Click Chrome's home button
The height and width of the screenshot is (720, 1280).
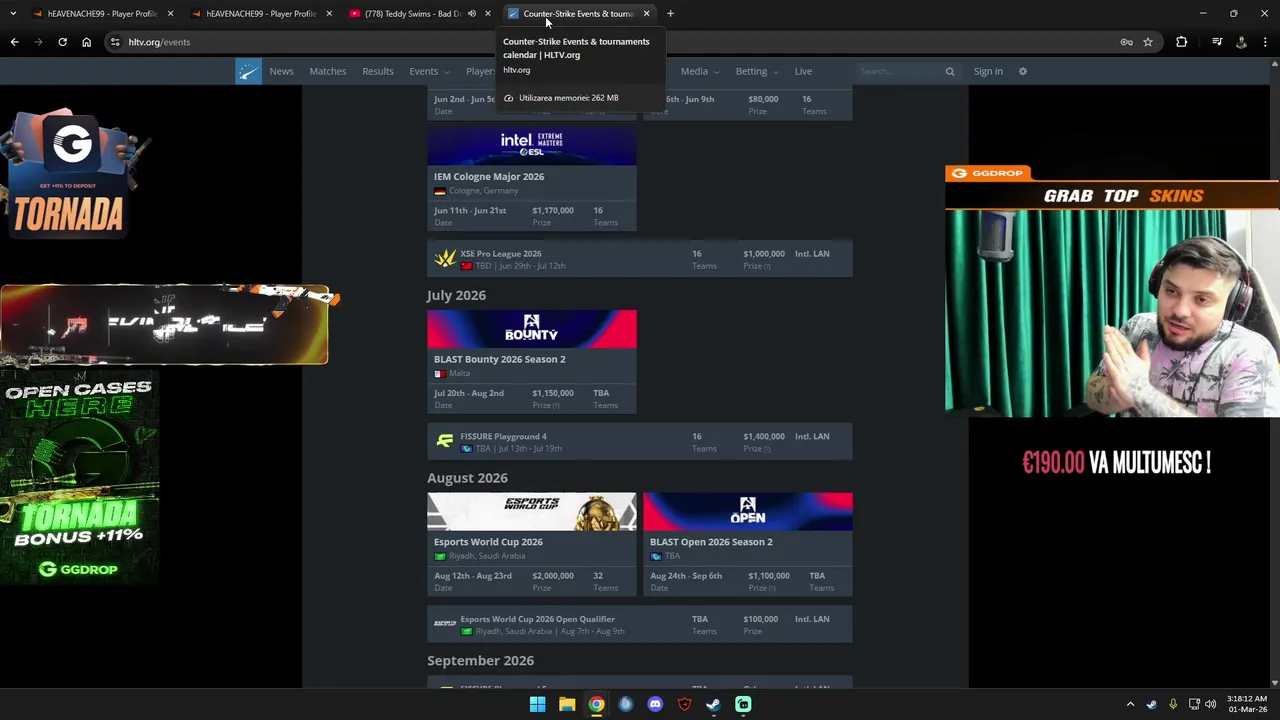(86, 42)
